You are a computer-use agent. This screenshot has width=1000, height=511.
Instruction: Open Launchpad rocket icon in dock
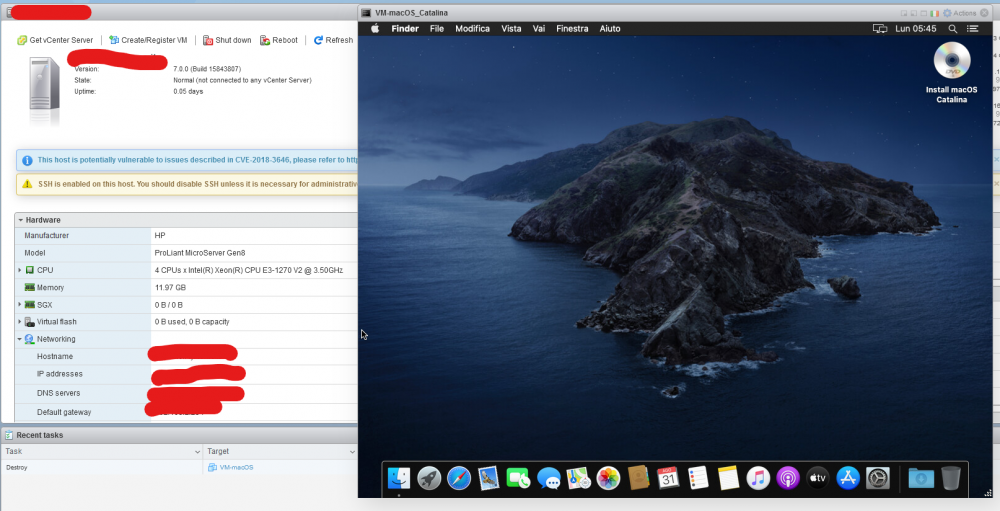point(429,478)
